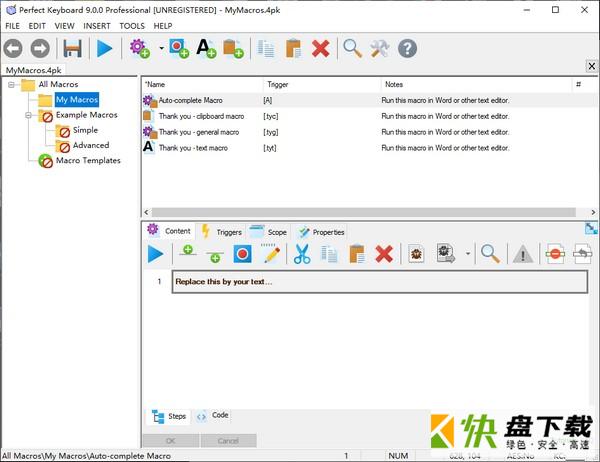Click the warning triangle icon
The width and height of the screenshot is (600, 462).
[523, 254]
